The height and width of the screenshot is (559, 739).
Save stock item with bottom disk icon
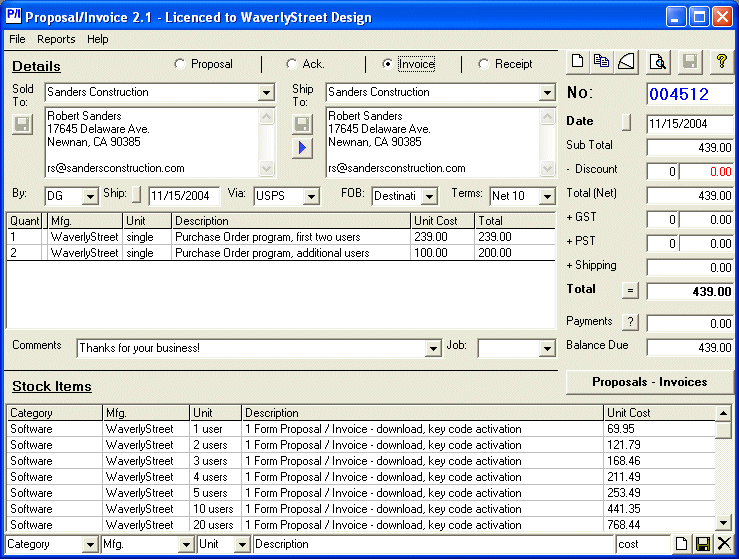[x=703, y=544]
